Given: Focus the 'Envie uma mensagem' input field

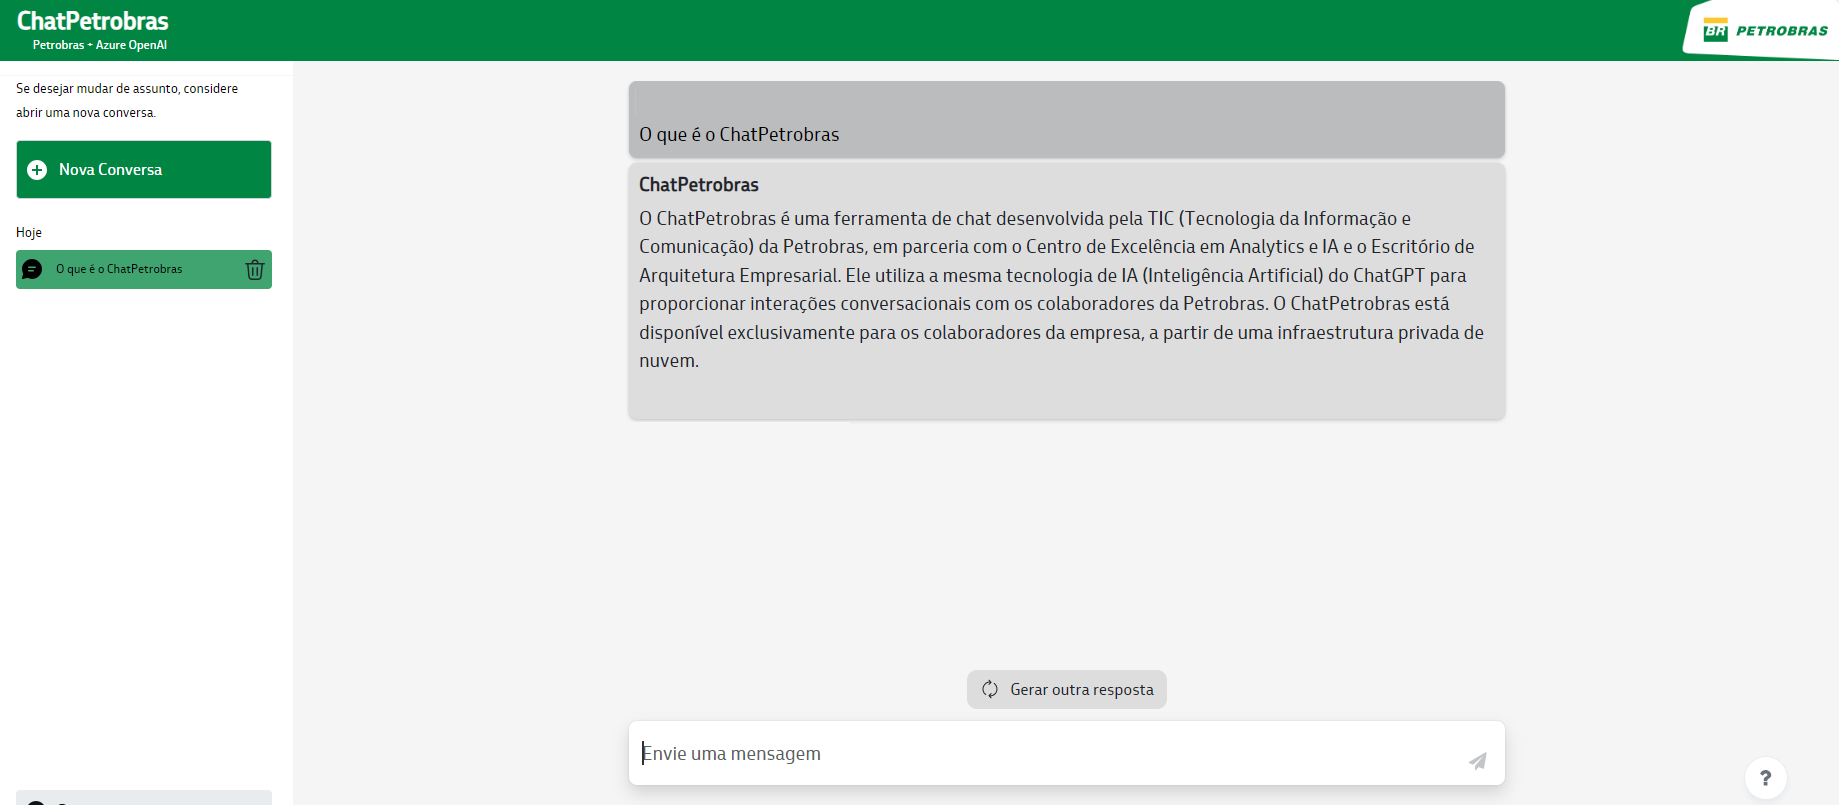Looking at the screenshot, I should [x=1045, y=754].
